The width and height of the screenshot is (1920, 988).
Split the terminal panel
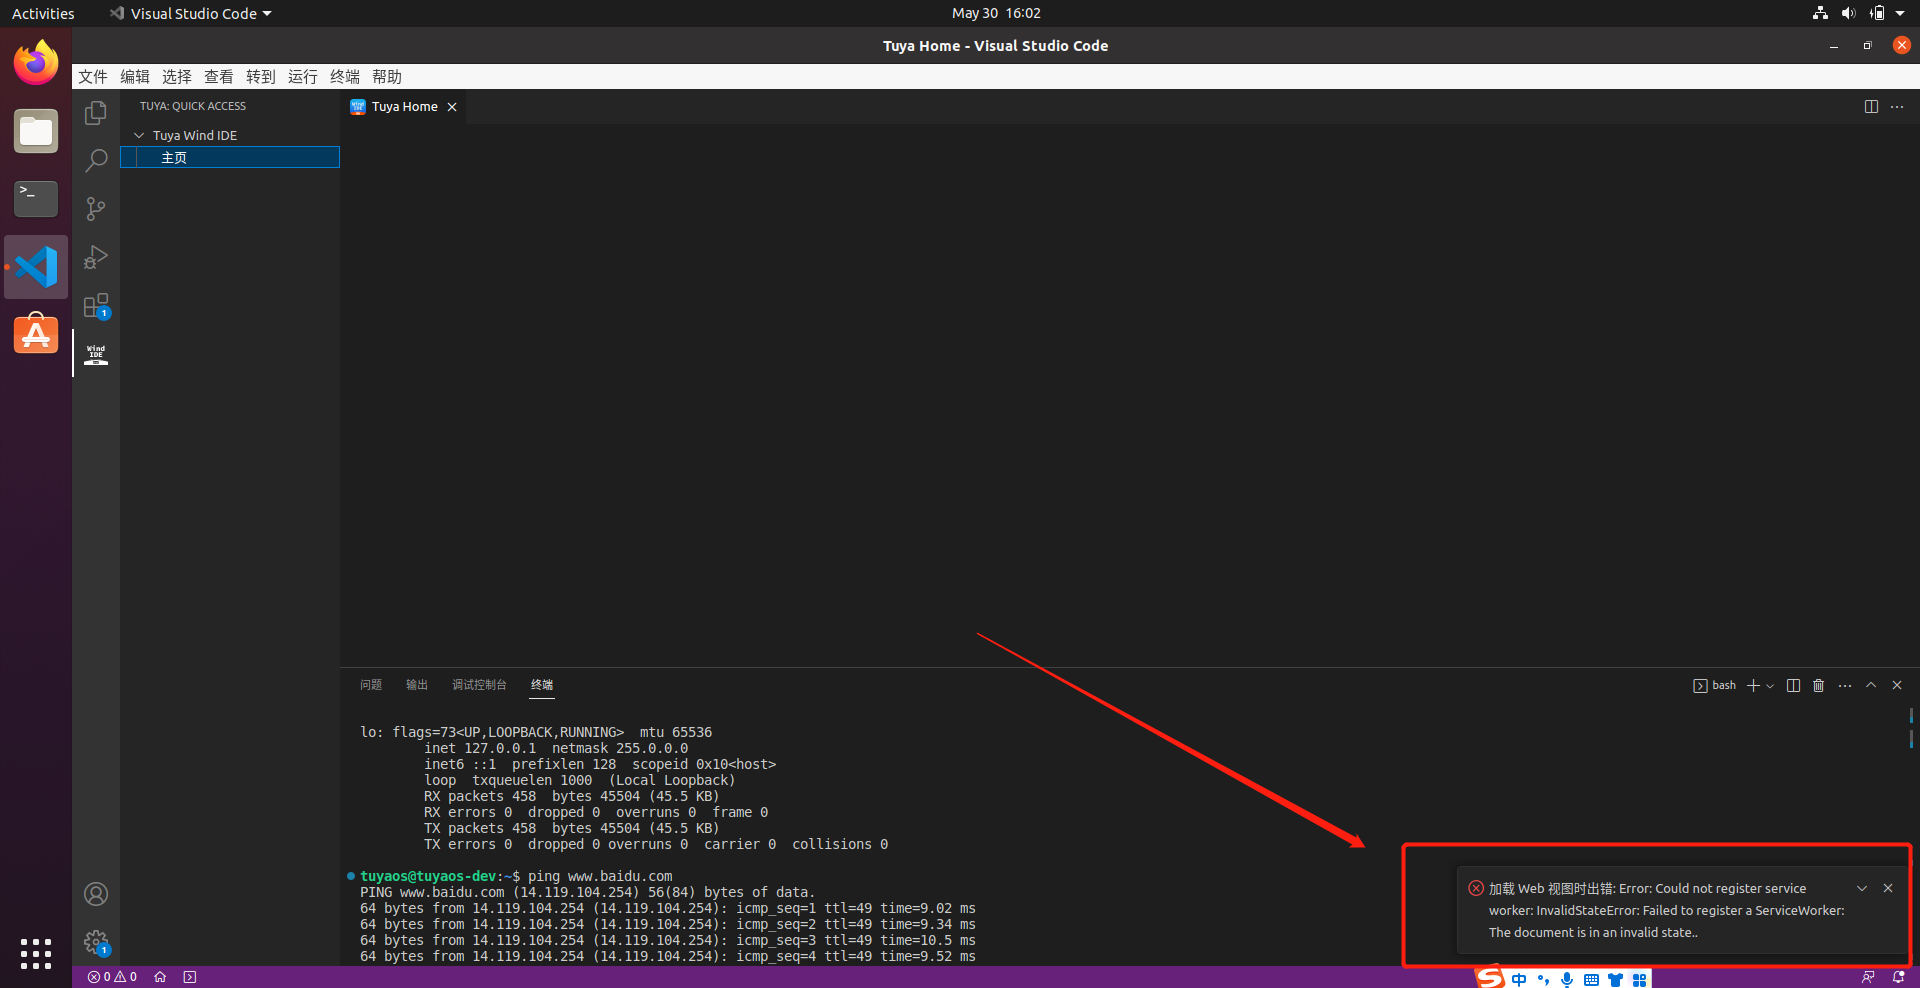pos(1793,685)
